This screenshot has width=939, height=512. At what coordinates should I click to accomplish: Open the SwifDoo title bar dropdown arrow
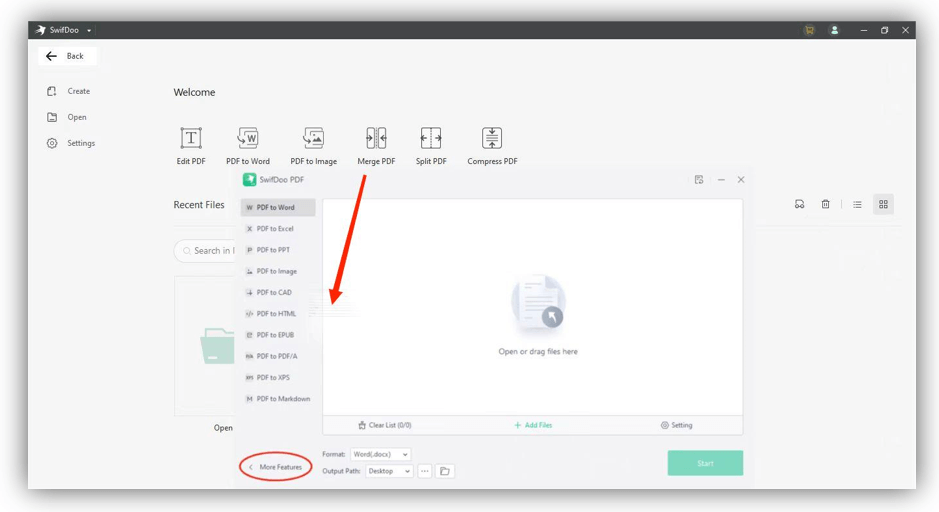(x=89, y=31)
